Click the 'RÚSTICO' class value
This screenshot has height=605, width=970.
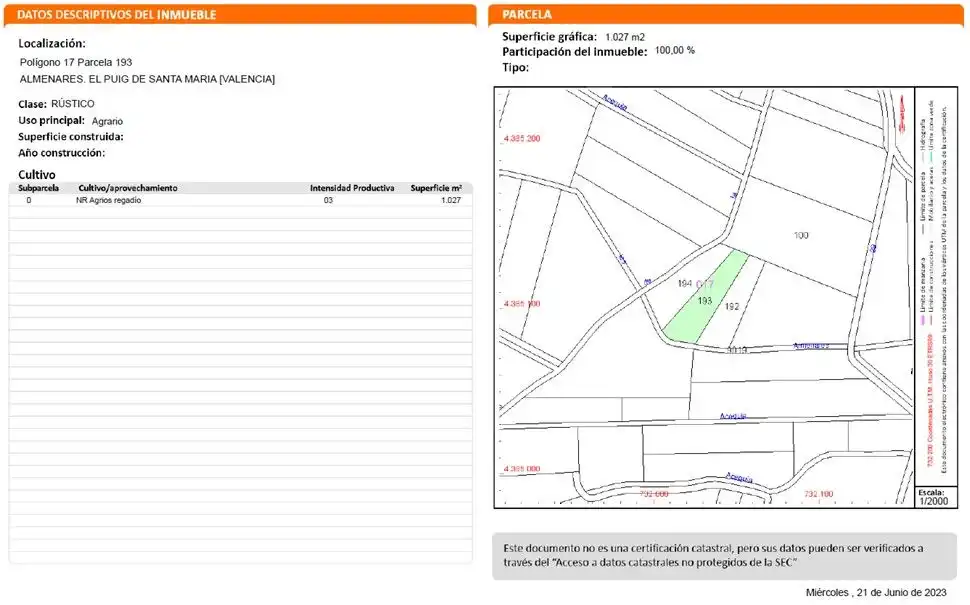pyautogui.click(x=73, y=104)
